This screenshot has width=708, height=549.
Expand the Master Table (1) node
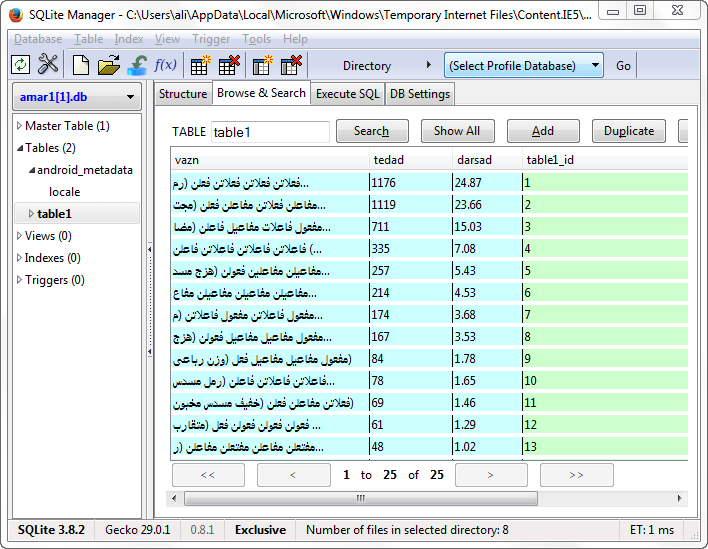[19, 126]
